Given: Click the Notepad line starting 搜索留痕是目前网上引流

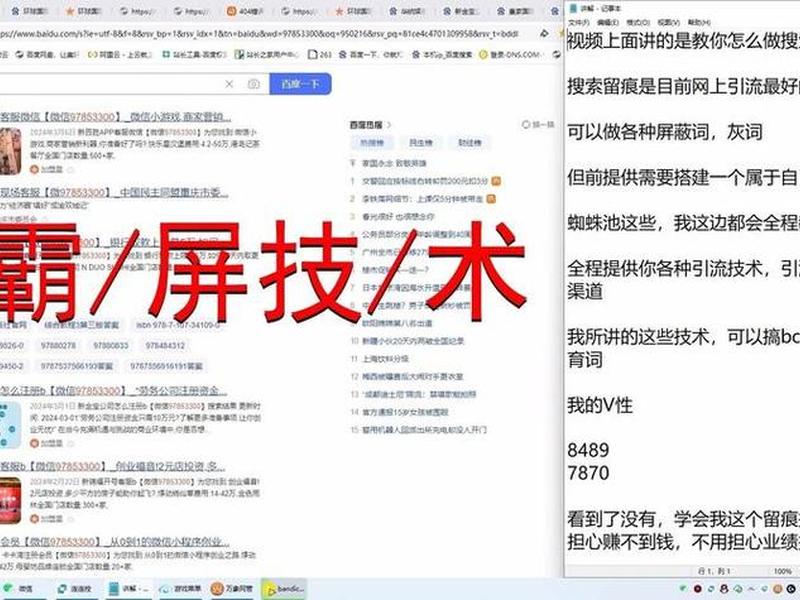Looking at the screenshot, I should pos(683,86).
